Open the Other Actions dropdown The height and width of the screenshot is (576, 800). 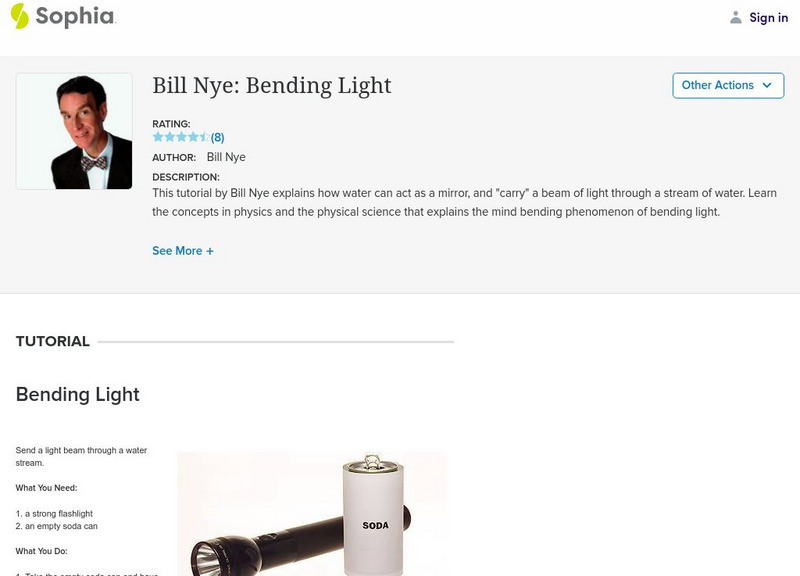(x=728, y=85)
